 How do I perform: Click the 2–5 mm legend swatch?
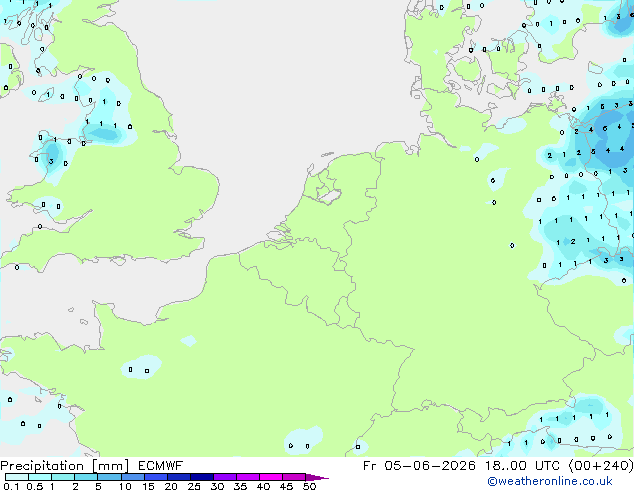(x=86, y=477)
